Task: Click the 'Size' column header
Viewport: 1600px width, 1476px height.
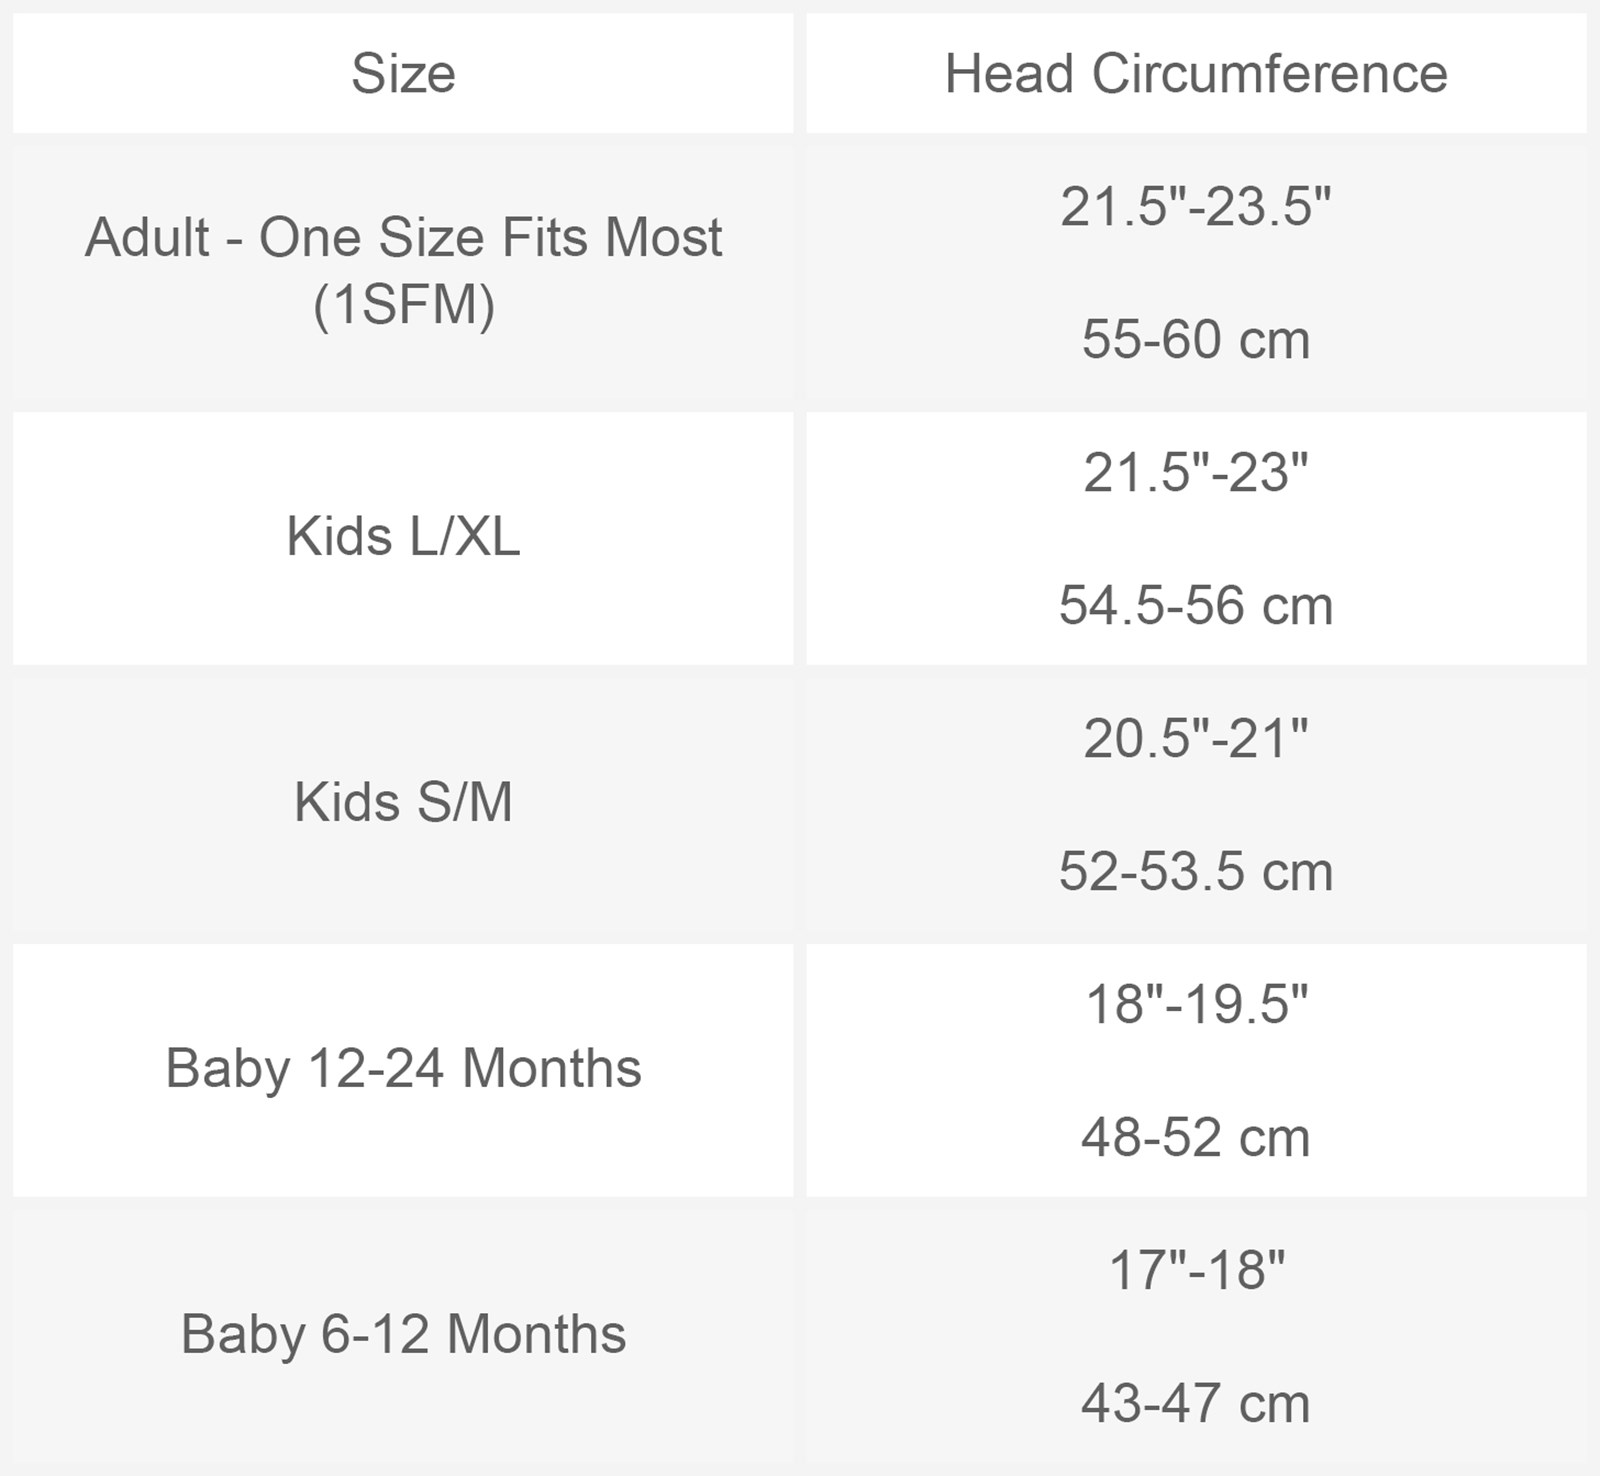Action: [x=403, y=74]
